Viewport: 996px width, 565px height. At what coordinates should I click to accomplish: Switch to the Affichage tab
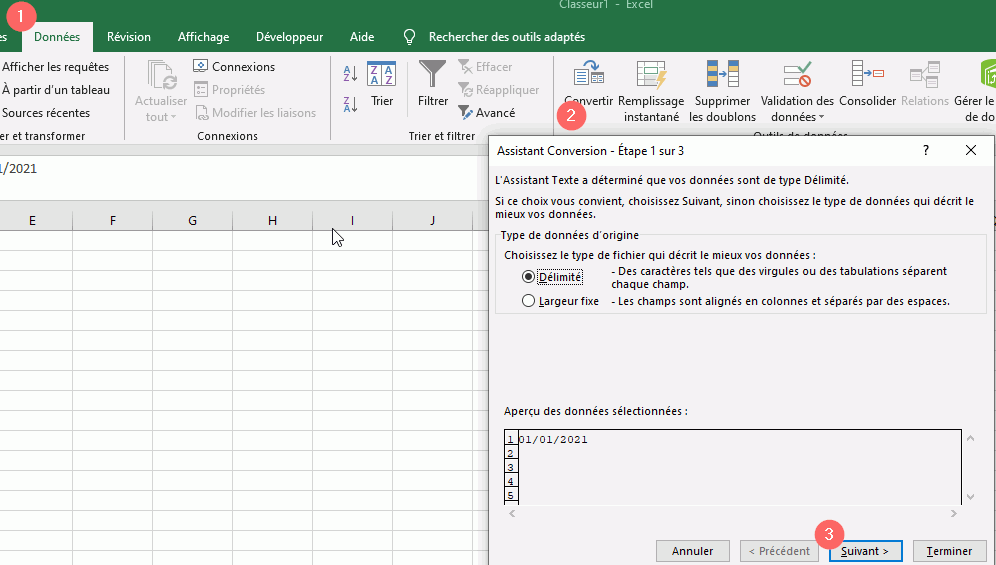pos(203,37)
